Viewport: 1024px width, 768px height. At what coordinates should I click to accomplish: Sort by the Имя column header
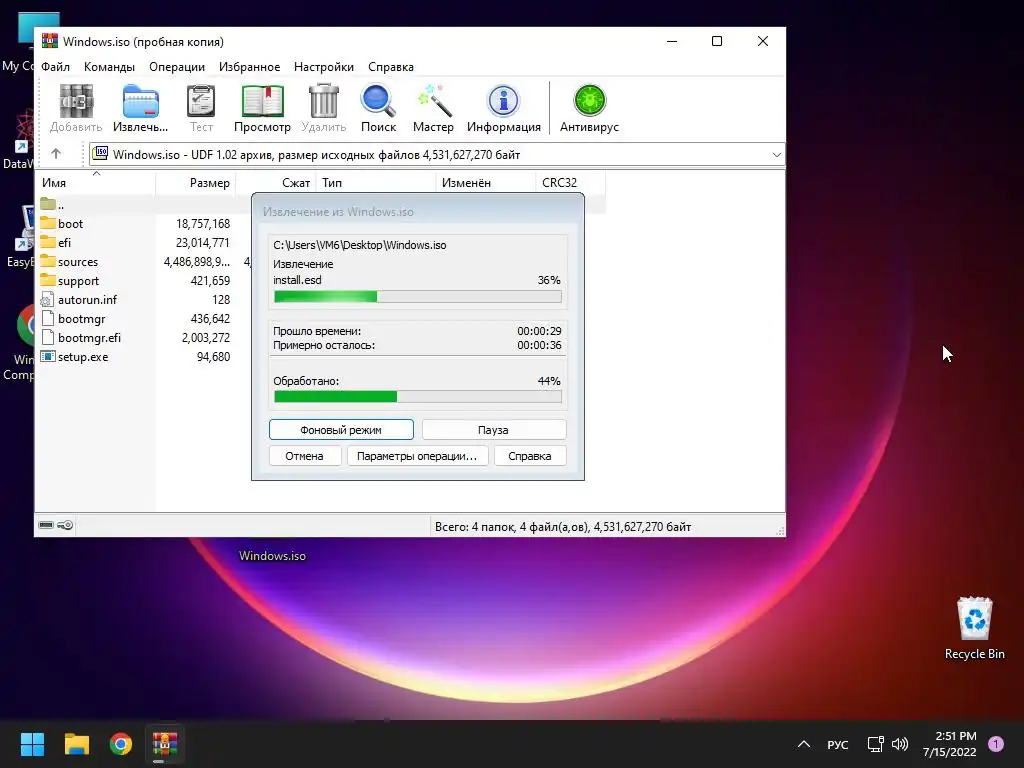[97, 183]
